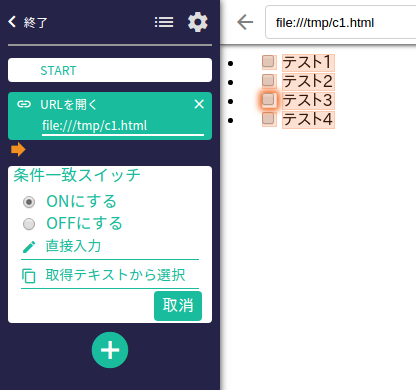
Task: Click the pencil icon for 直接入力
Action: (x=29, y=247)
